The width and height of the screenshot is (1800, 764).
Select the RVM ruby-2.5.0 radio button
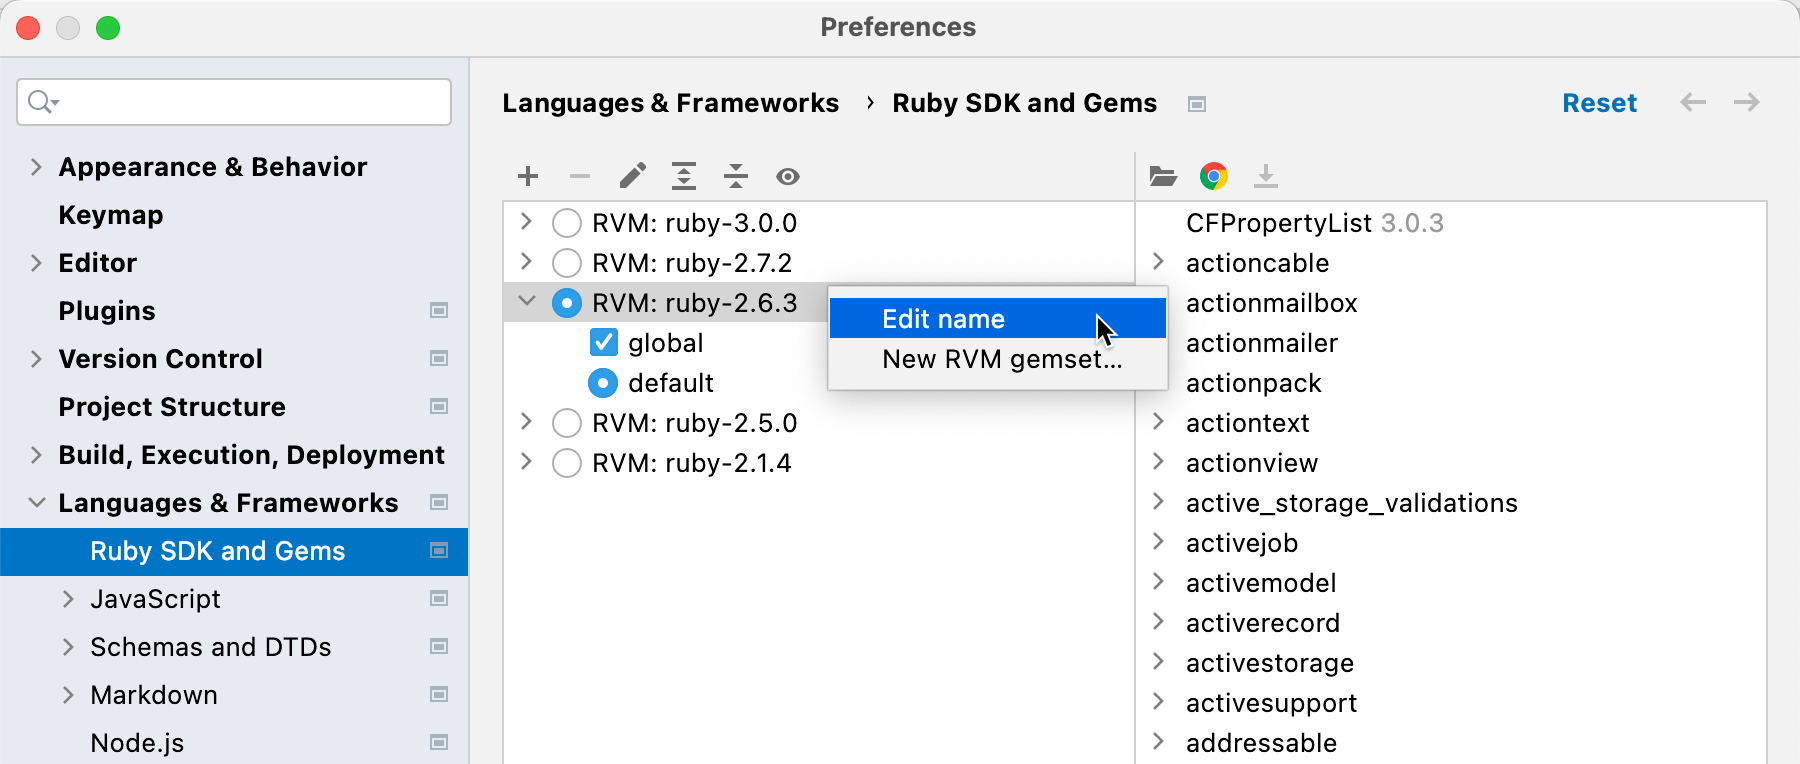567,423
